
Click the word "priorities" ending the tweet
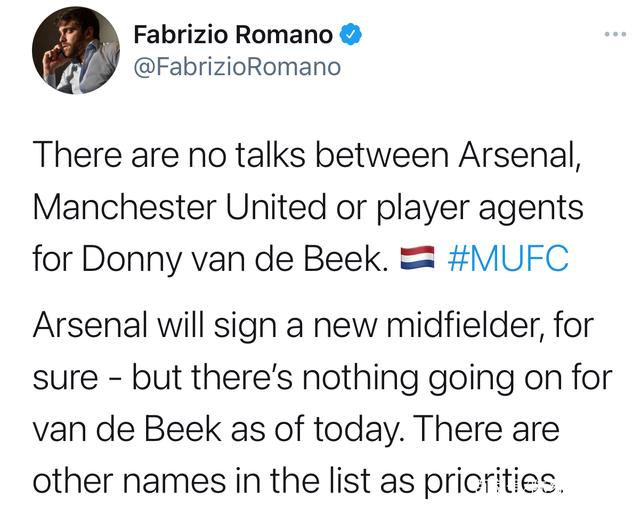[494, 481]
